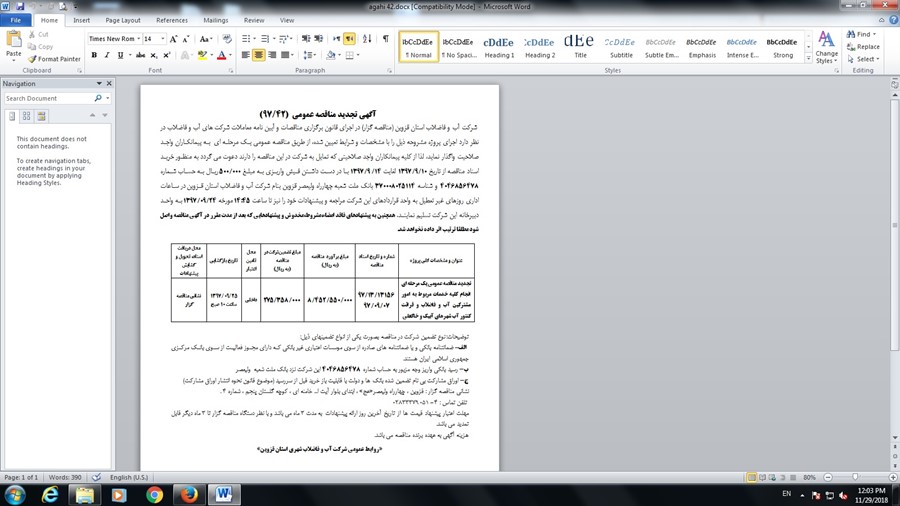Toggle Bold formatting on

click(93, 55)
